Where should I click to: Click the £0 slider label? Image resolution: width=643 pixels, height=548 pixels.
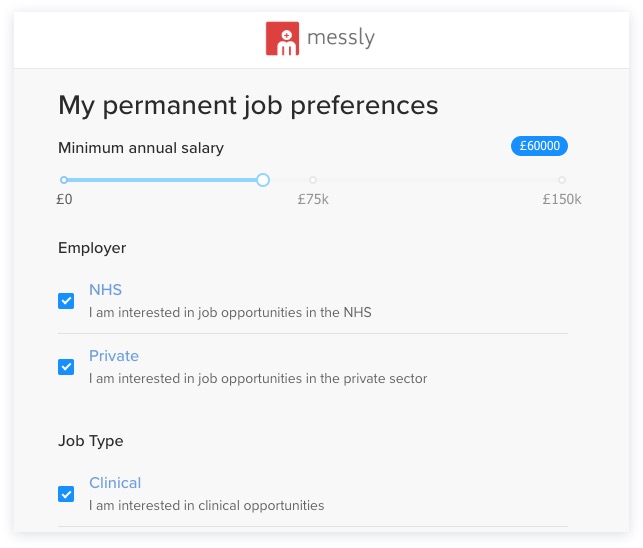pos(64,200)
